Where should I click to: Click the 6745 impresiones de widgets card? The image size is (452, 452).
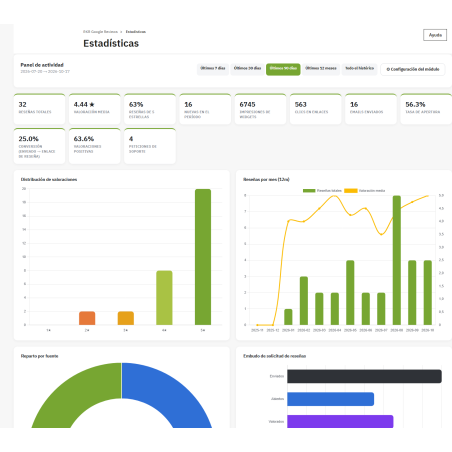[x=260, y=109]
